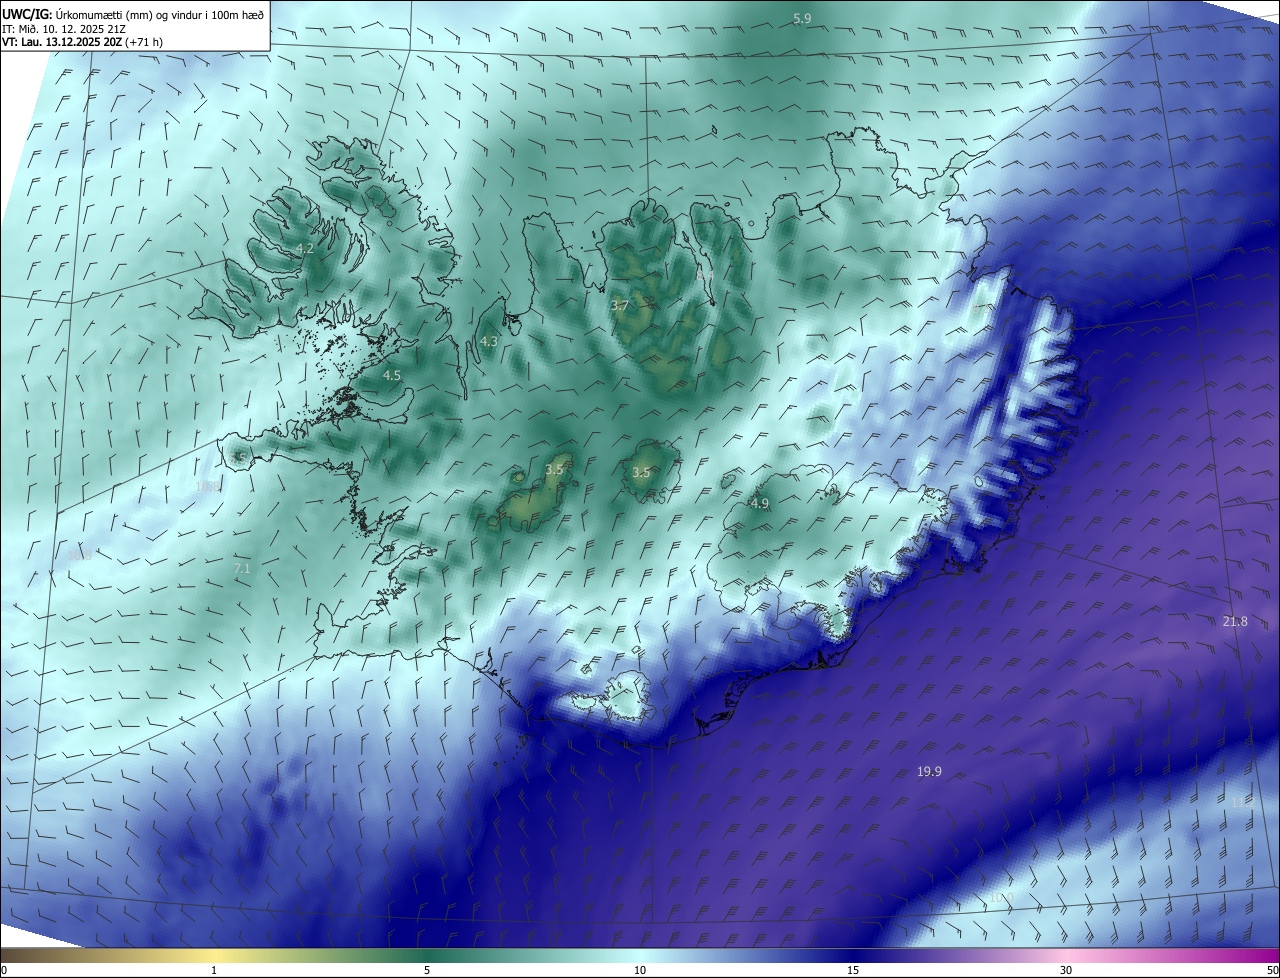This screenshot has height=978, width=1280.
Task: Click the 4.2 value over the Westfjords
Action: click(x=305, y=248)
